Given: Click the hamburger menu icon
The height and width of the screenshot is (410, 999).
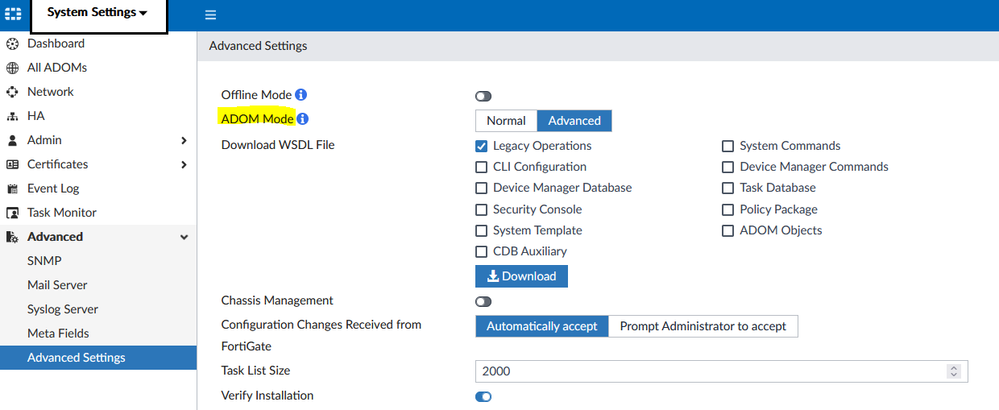Looking at the screenshot, I should (210, 15).
